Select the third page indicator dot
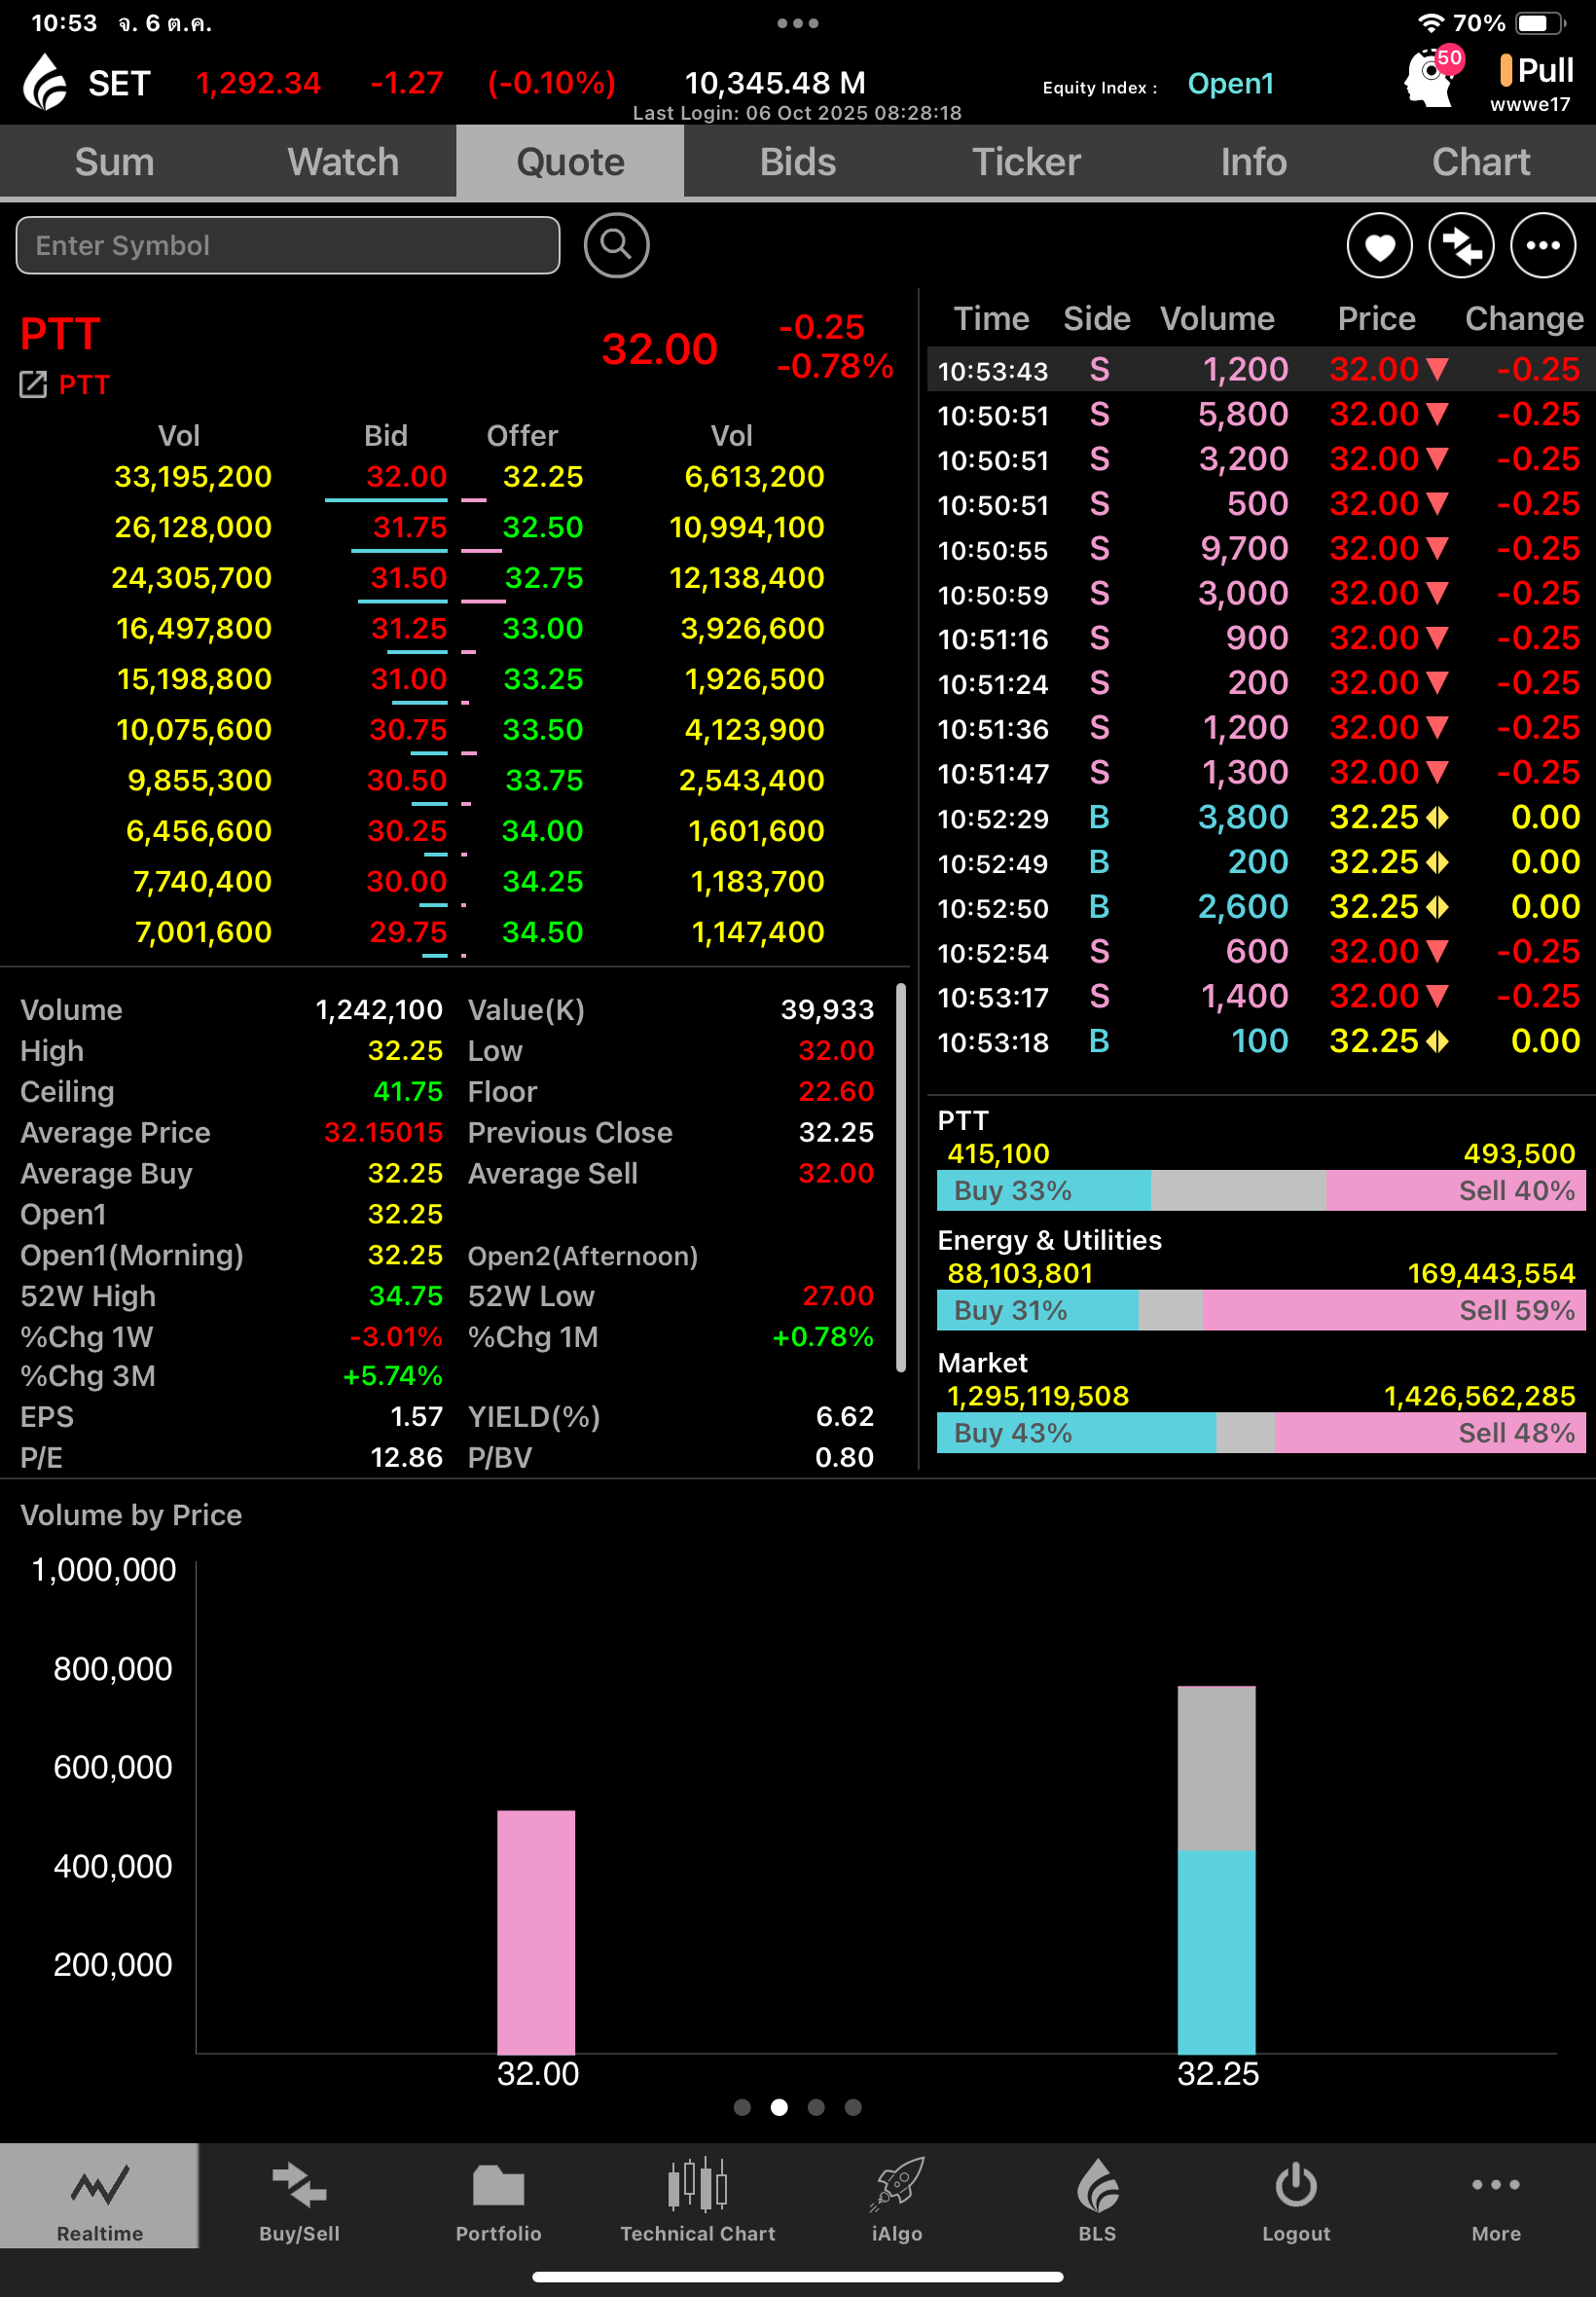Screen dimensions: 1596x2297 (x=816, y=2107)
